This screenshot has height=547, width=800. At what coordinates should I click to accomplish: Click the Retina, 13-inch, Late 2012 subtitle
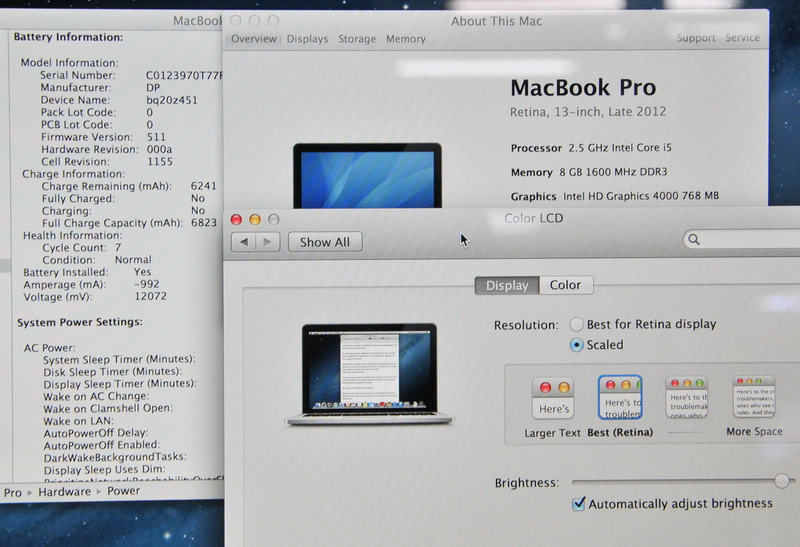point(588,112)
